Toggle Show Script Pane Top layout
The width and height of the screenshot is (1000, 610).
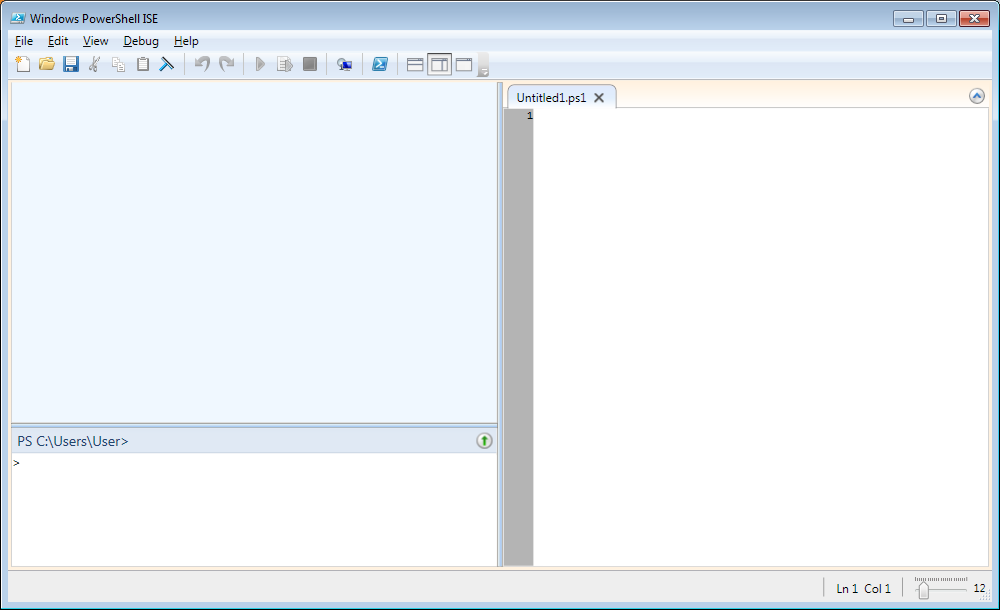tap(414, 63)
